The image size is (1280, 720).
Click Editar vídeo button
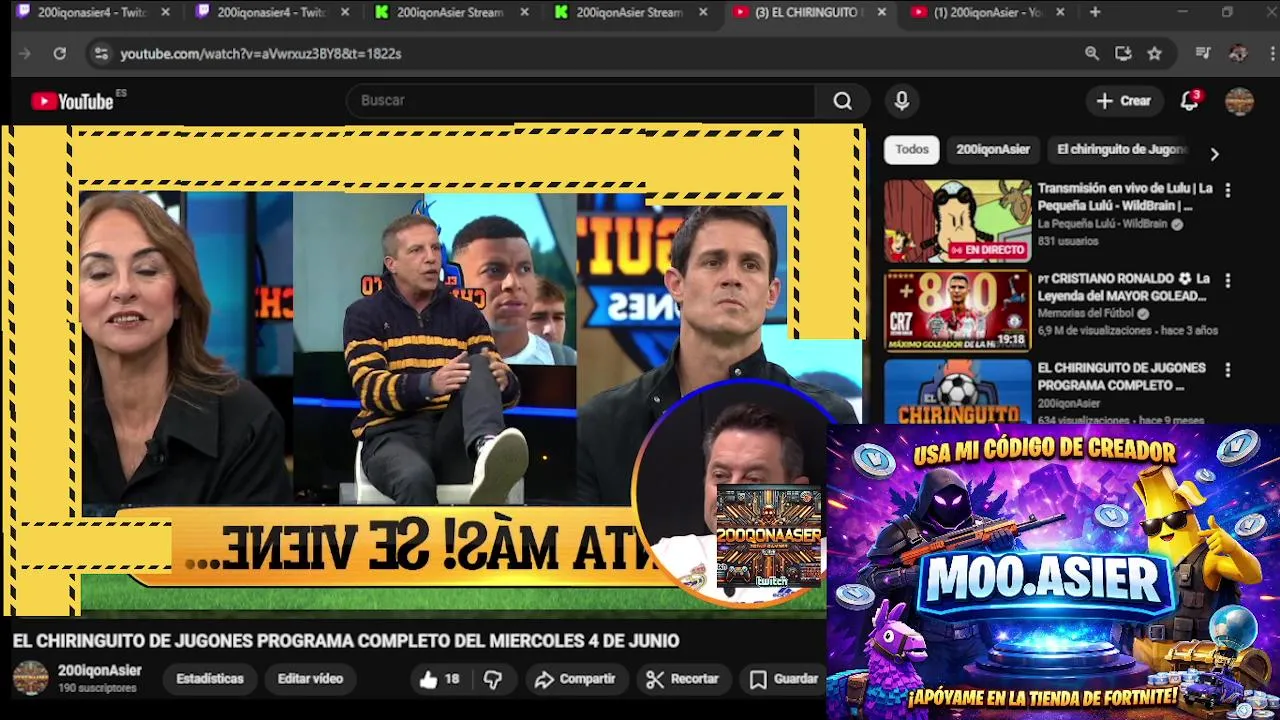point(310,679)
